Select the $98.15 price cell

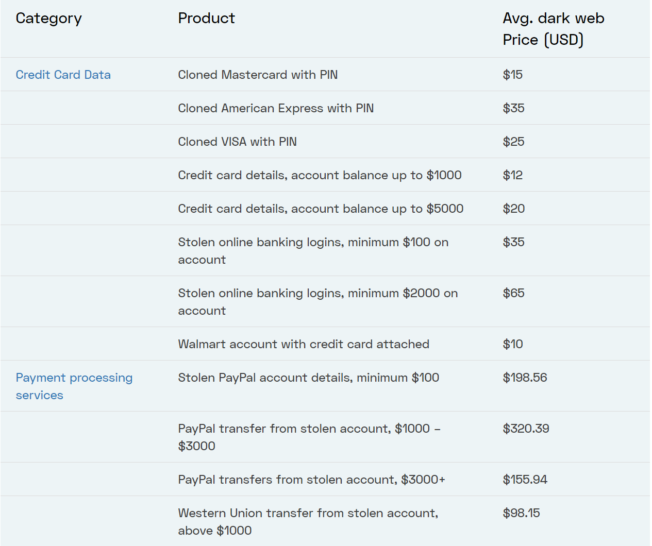[521, 513]
